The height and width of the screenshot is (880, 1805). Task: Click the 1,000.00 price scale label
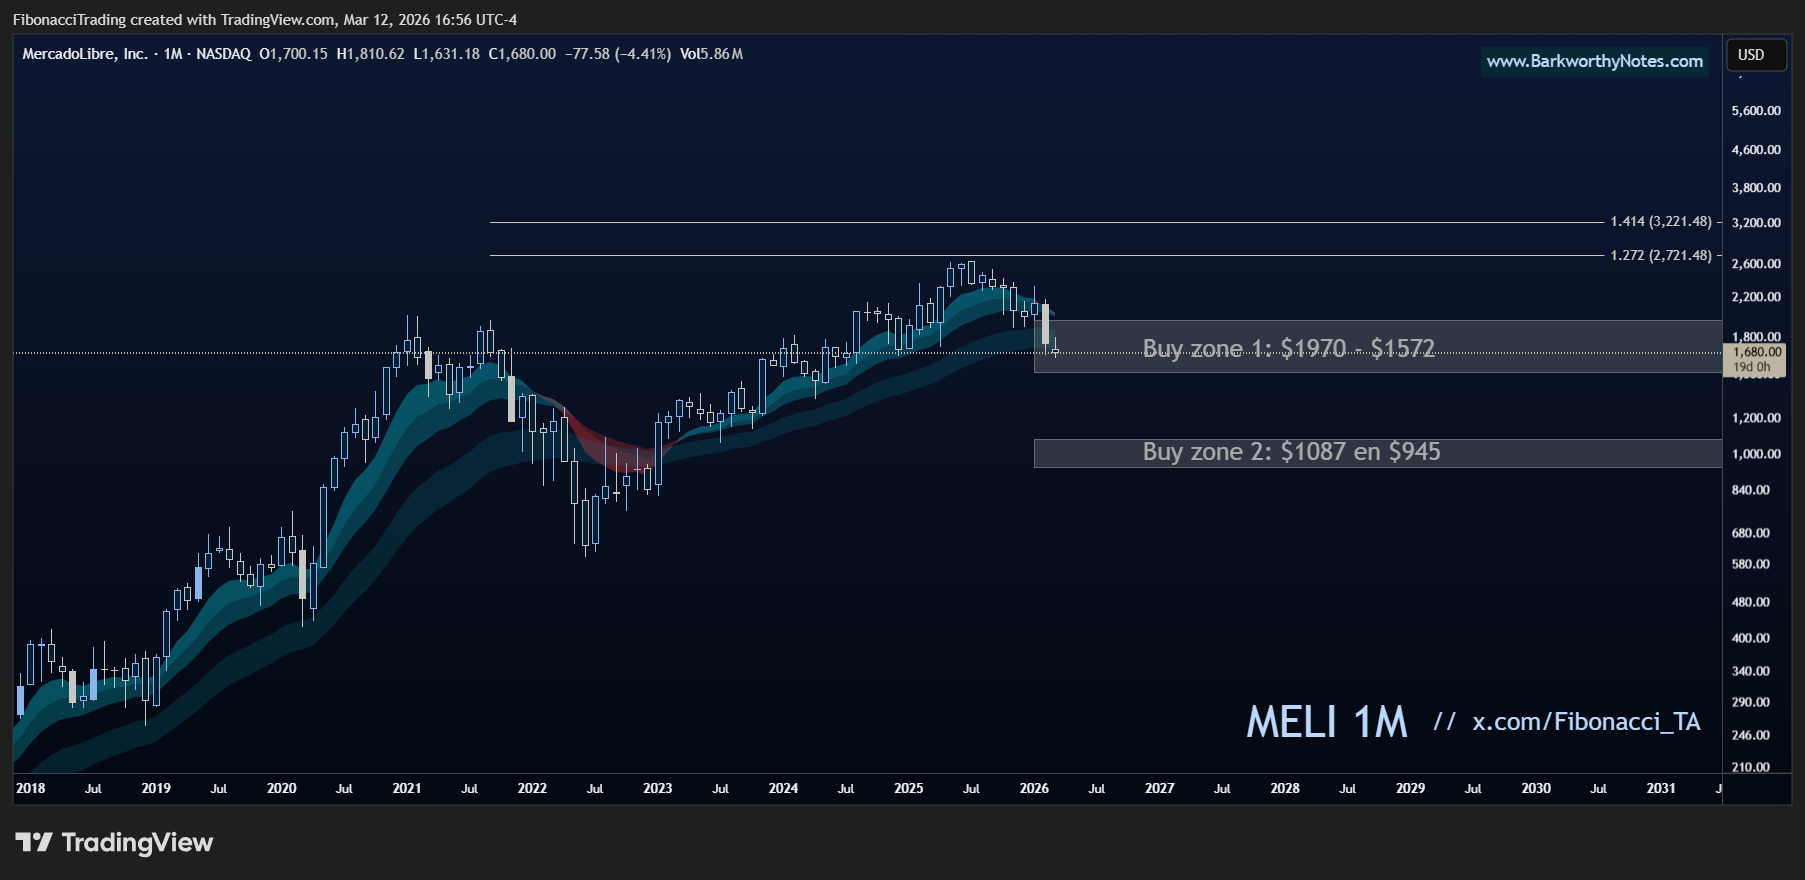coord(1756,454)
